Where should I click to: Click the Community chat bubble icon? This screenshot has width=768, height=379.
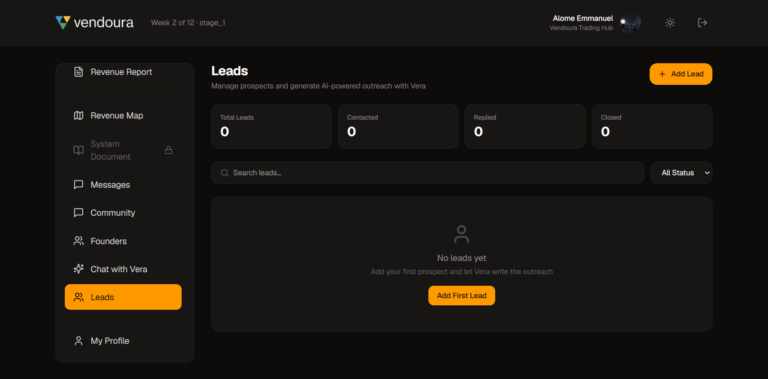[78, 213]
